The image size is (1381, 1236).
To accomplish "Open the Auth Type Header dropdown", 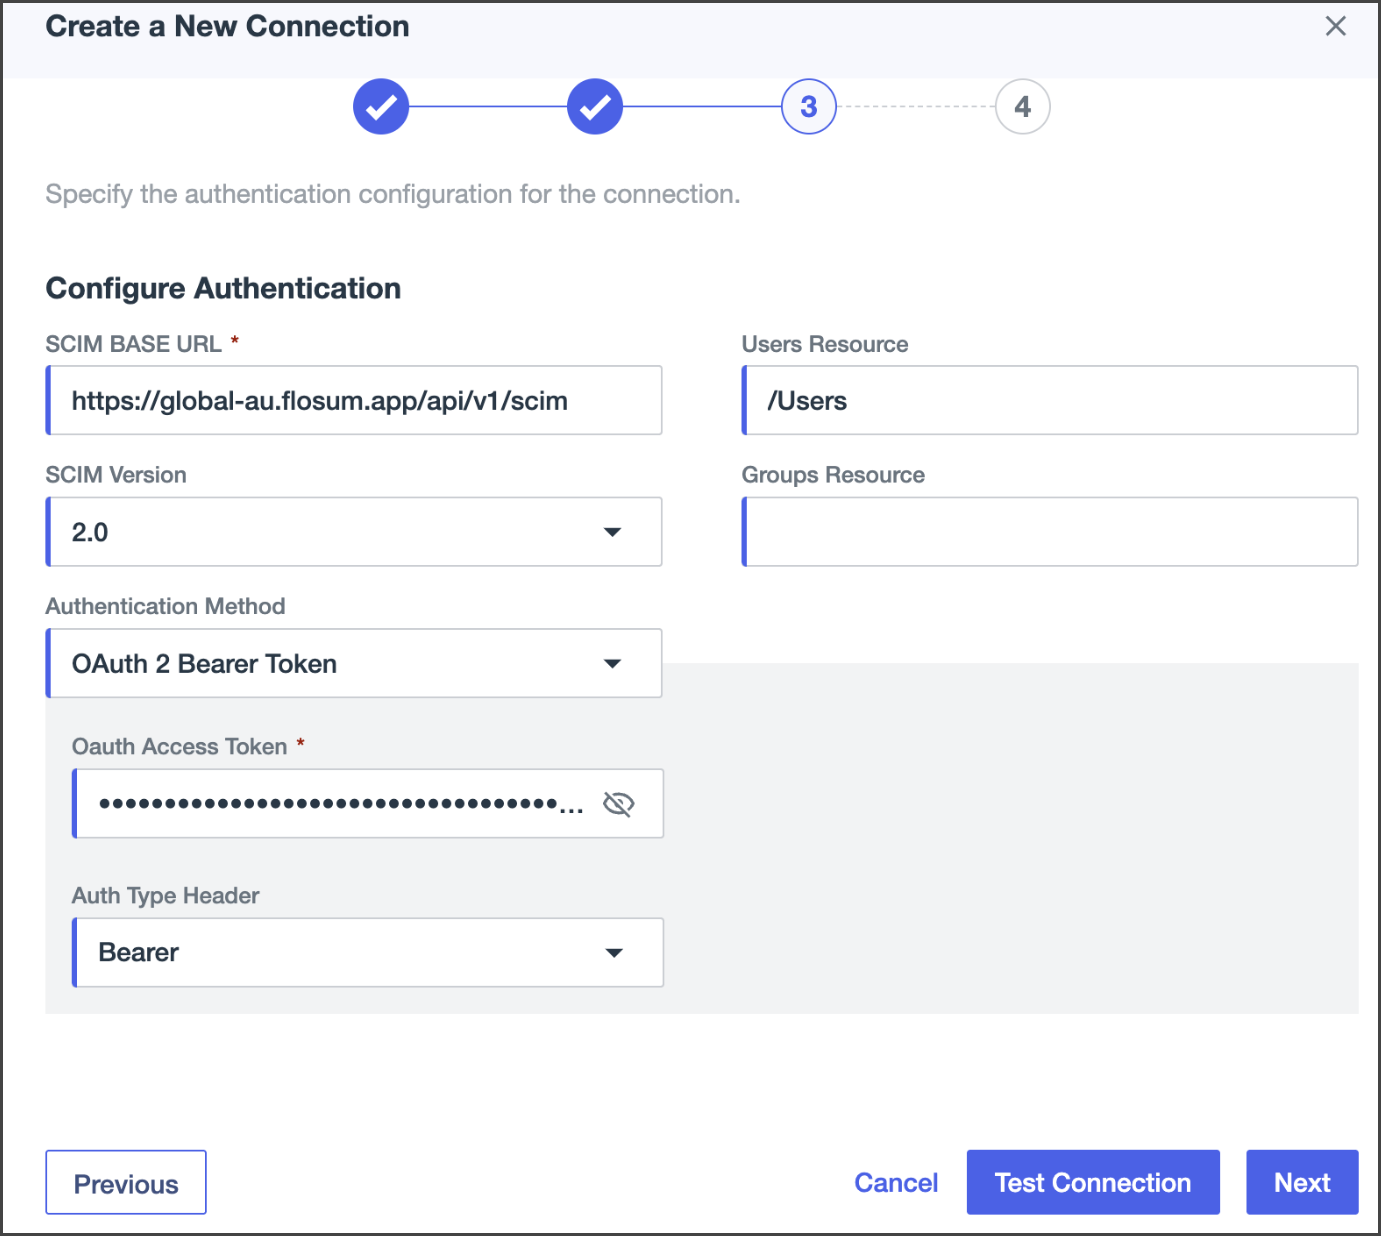I will (x=614, y=953).
